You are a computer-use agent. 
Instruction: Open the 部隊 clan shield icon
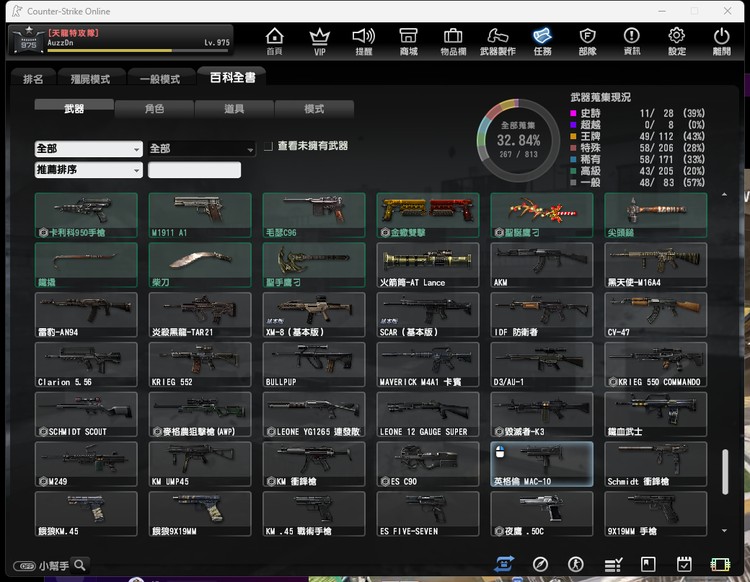(x=587, y=40)
